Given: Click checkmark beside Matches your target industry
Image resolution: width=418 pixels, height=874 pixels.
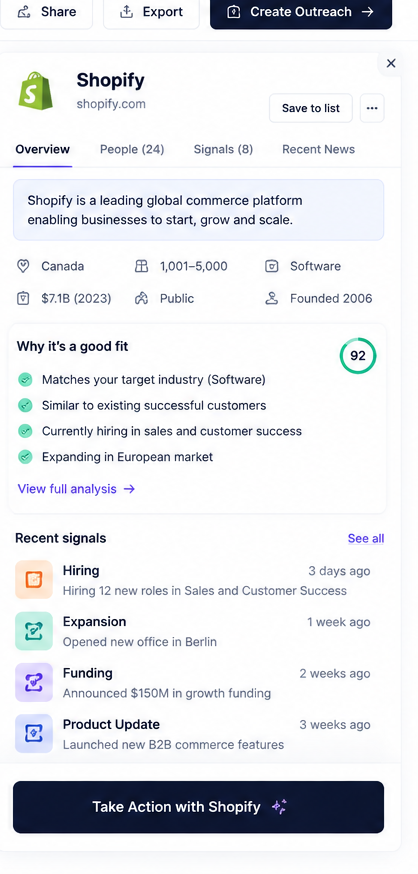Looking at the screenshot, I should pyautogui.click(x=25, y=380).
